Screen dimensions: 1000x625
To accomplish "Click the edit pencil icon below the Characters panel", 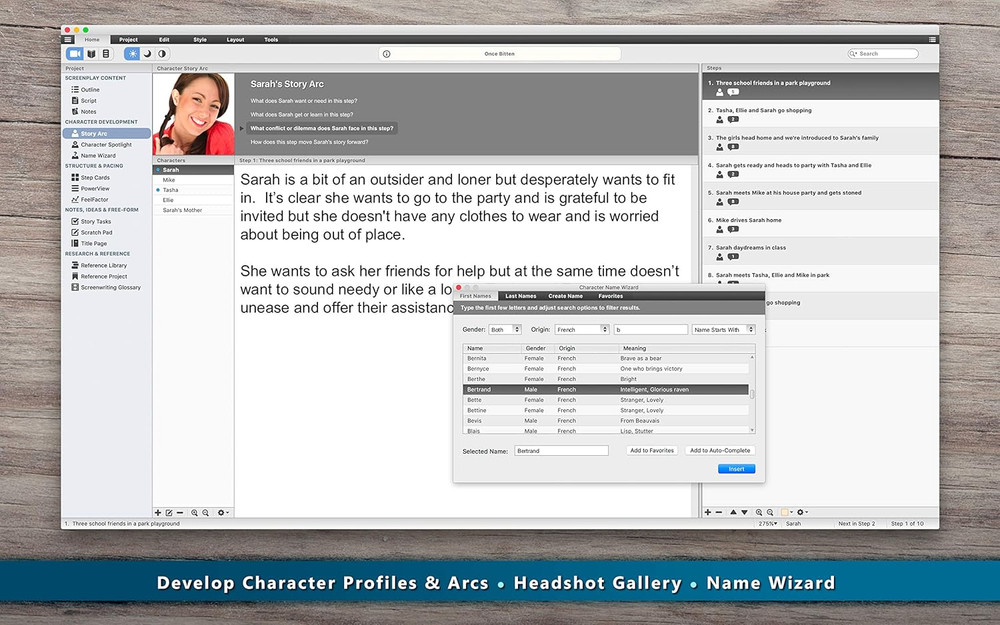I will pyautogui.click(x=169, y=512).
